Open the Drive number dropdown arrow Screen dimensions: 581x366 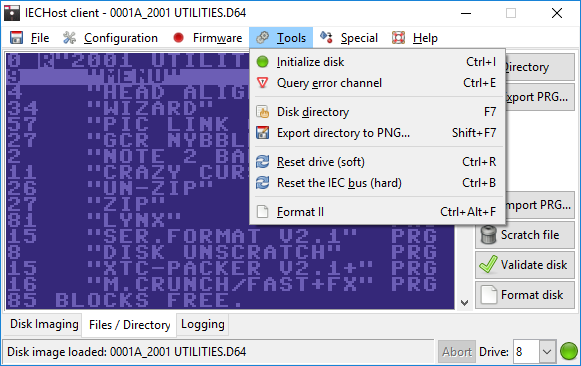pyautogui.click(x=547, y=351)
